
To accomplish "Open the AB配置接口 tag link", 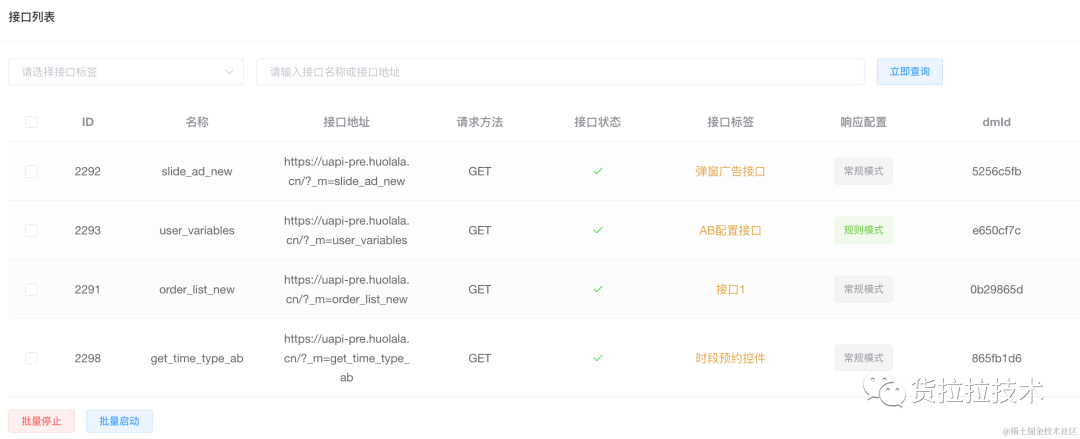I will pos(730,230).
